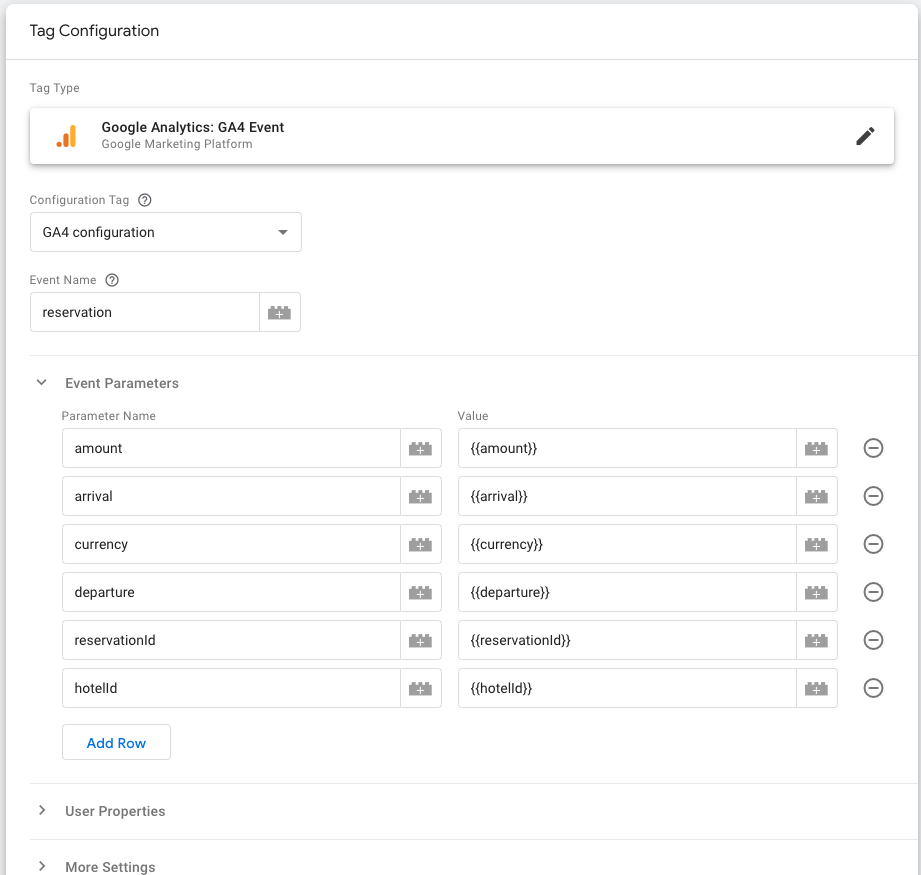Open variable picker for reservationId parameter name
Viewport: 921px width, 875px height.
[x=421, y=640]
